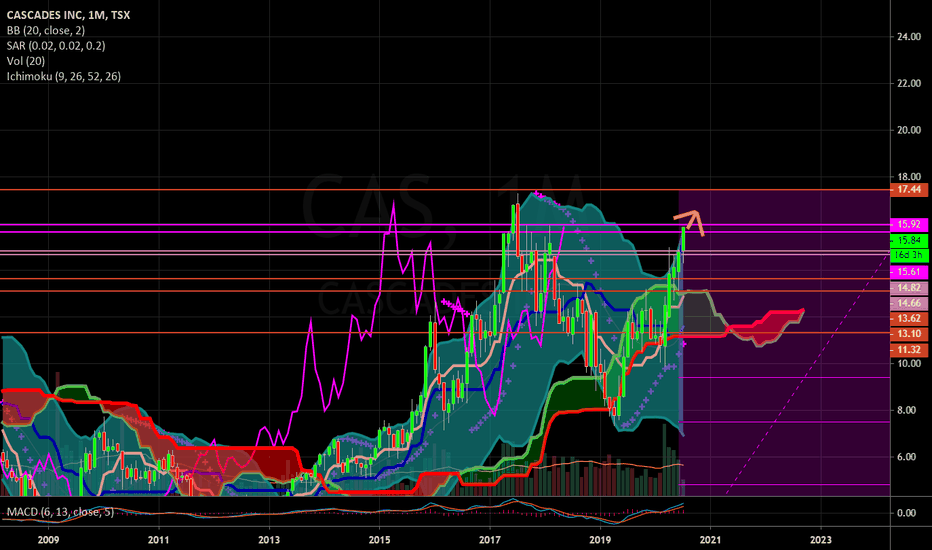Click the 16d 3h countdown label
Image resolution: width=932 pixels, height=550 pixels.
[x=909, y=255]
